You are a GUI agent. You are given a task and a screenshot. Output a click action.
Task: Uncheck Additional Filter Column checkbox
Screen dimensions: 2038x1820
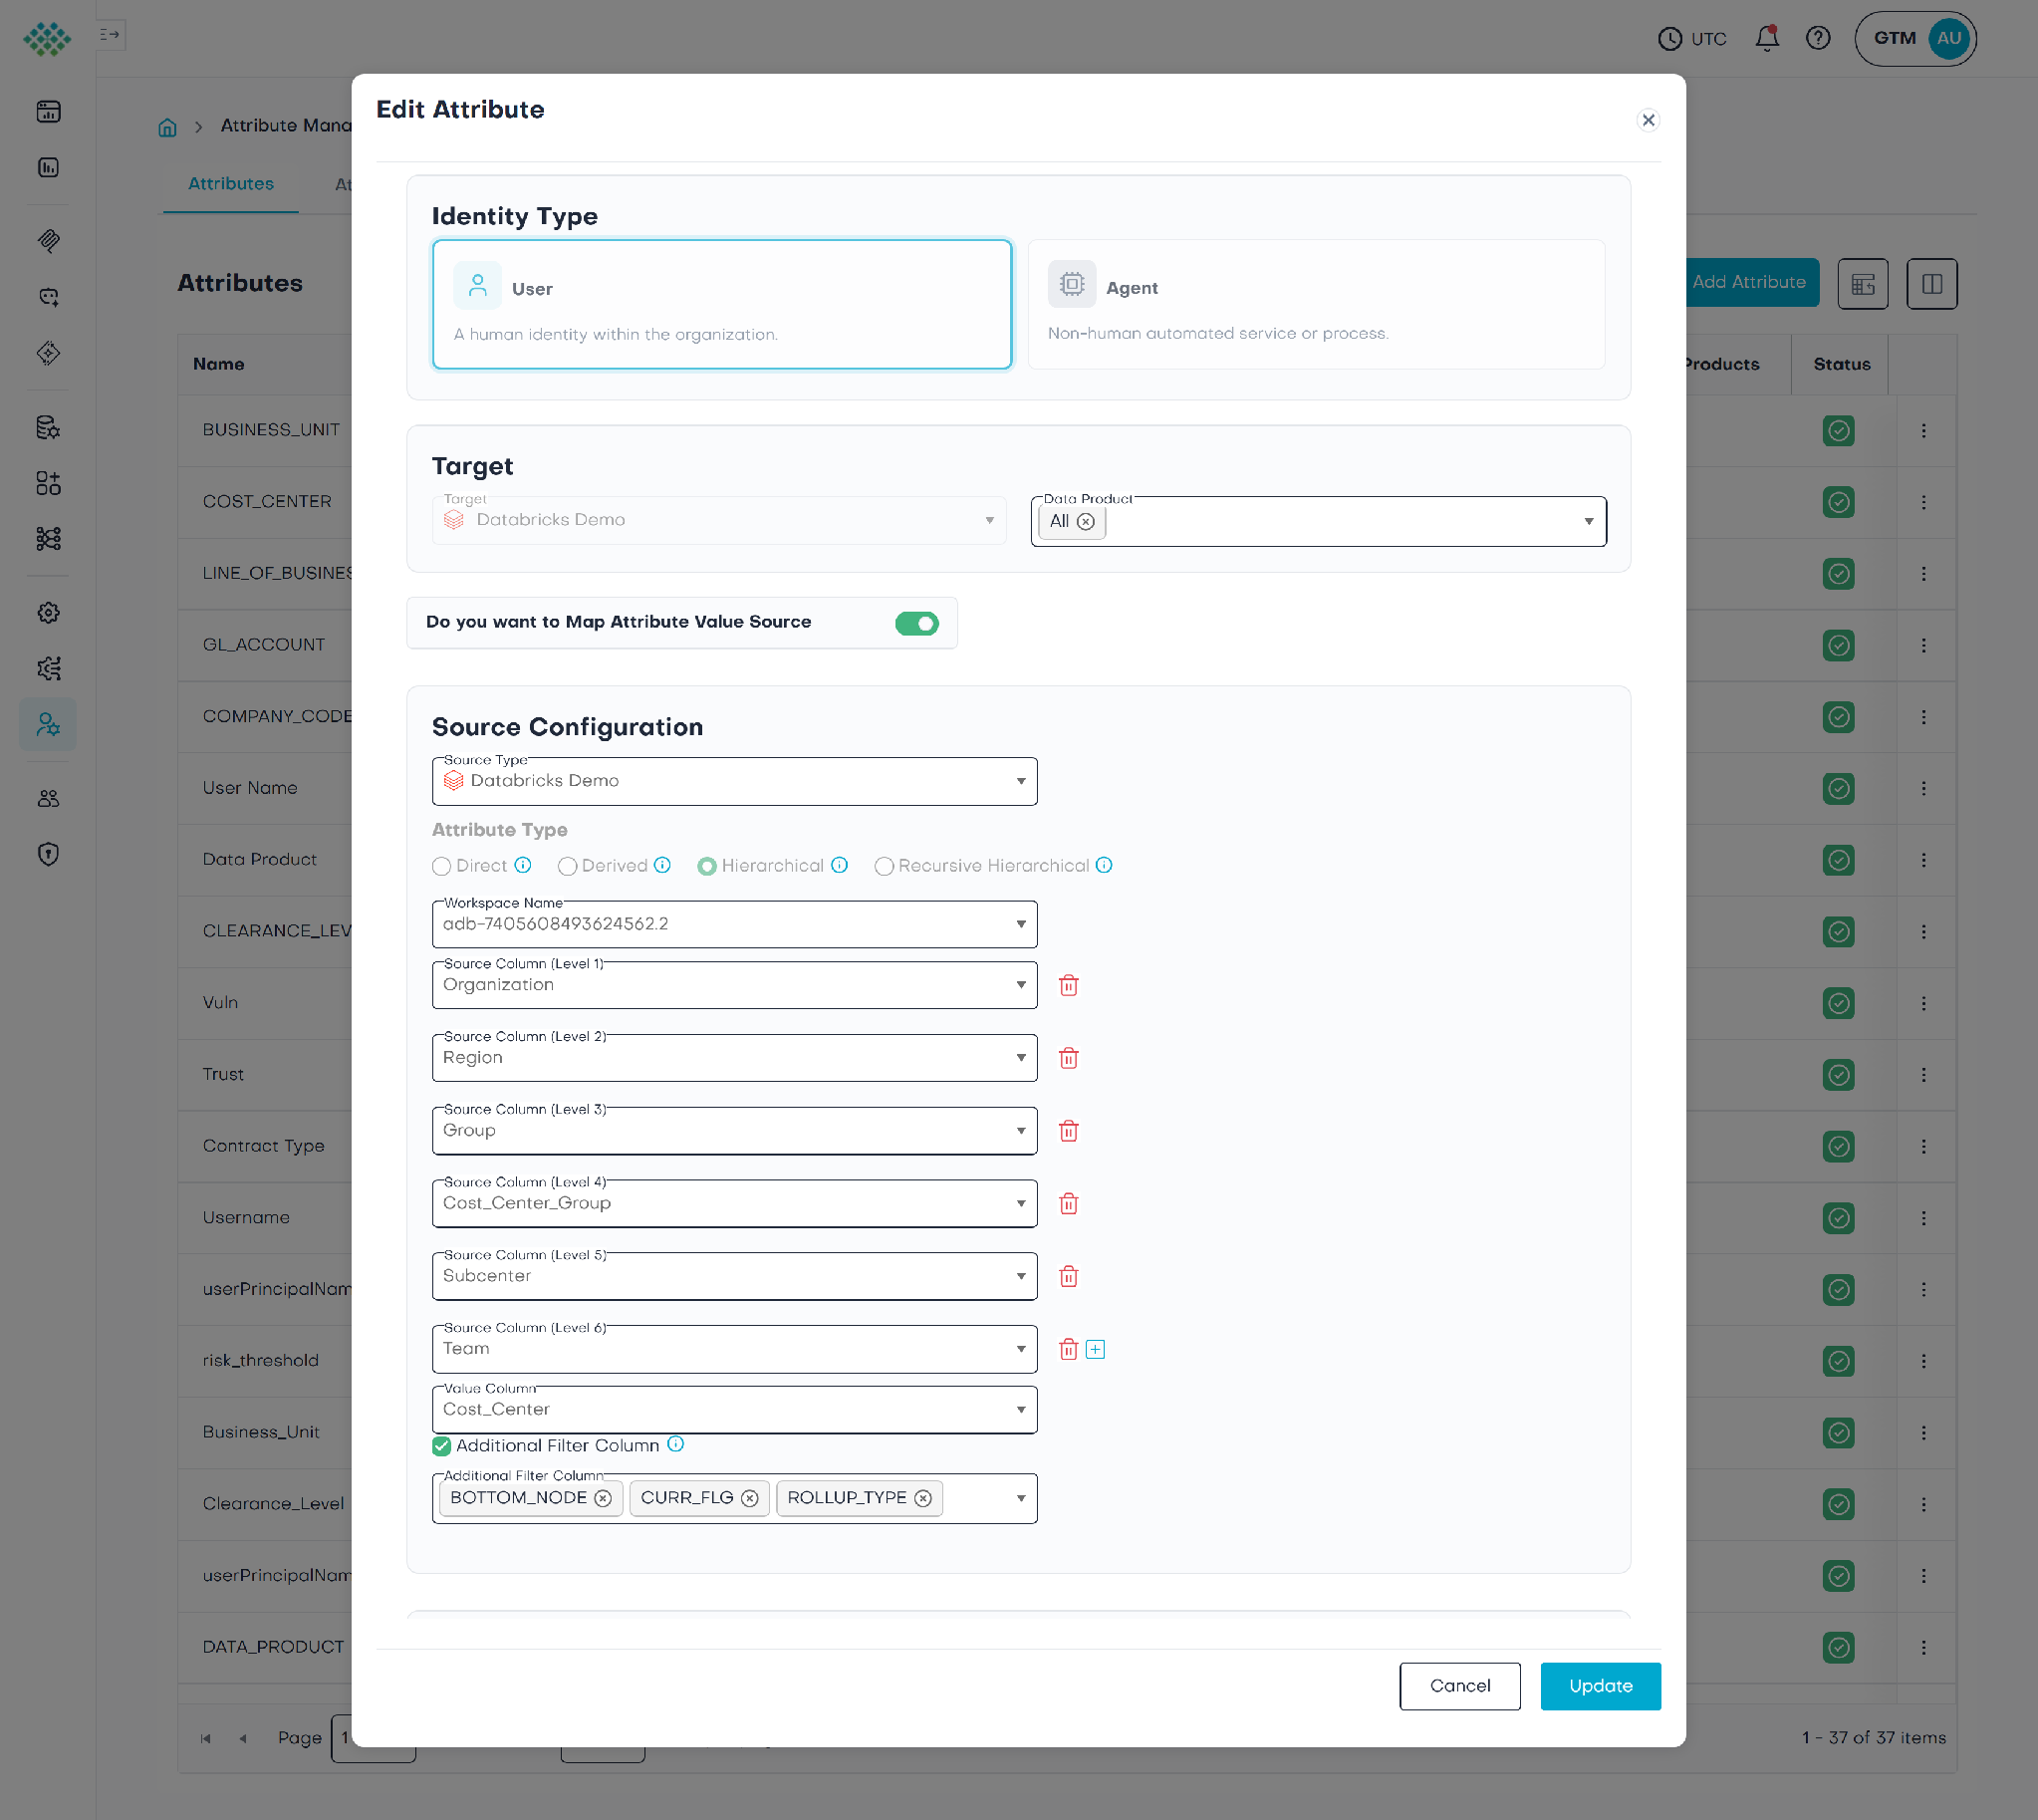(441, 1446)
